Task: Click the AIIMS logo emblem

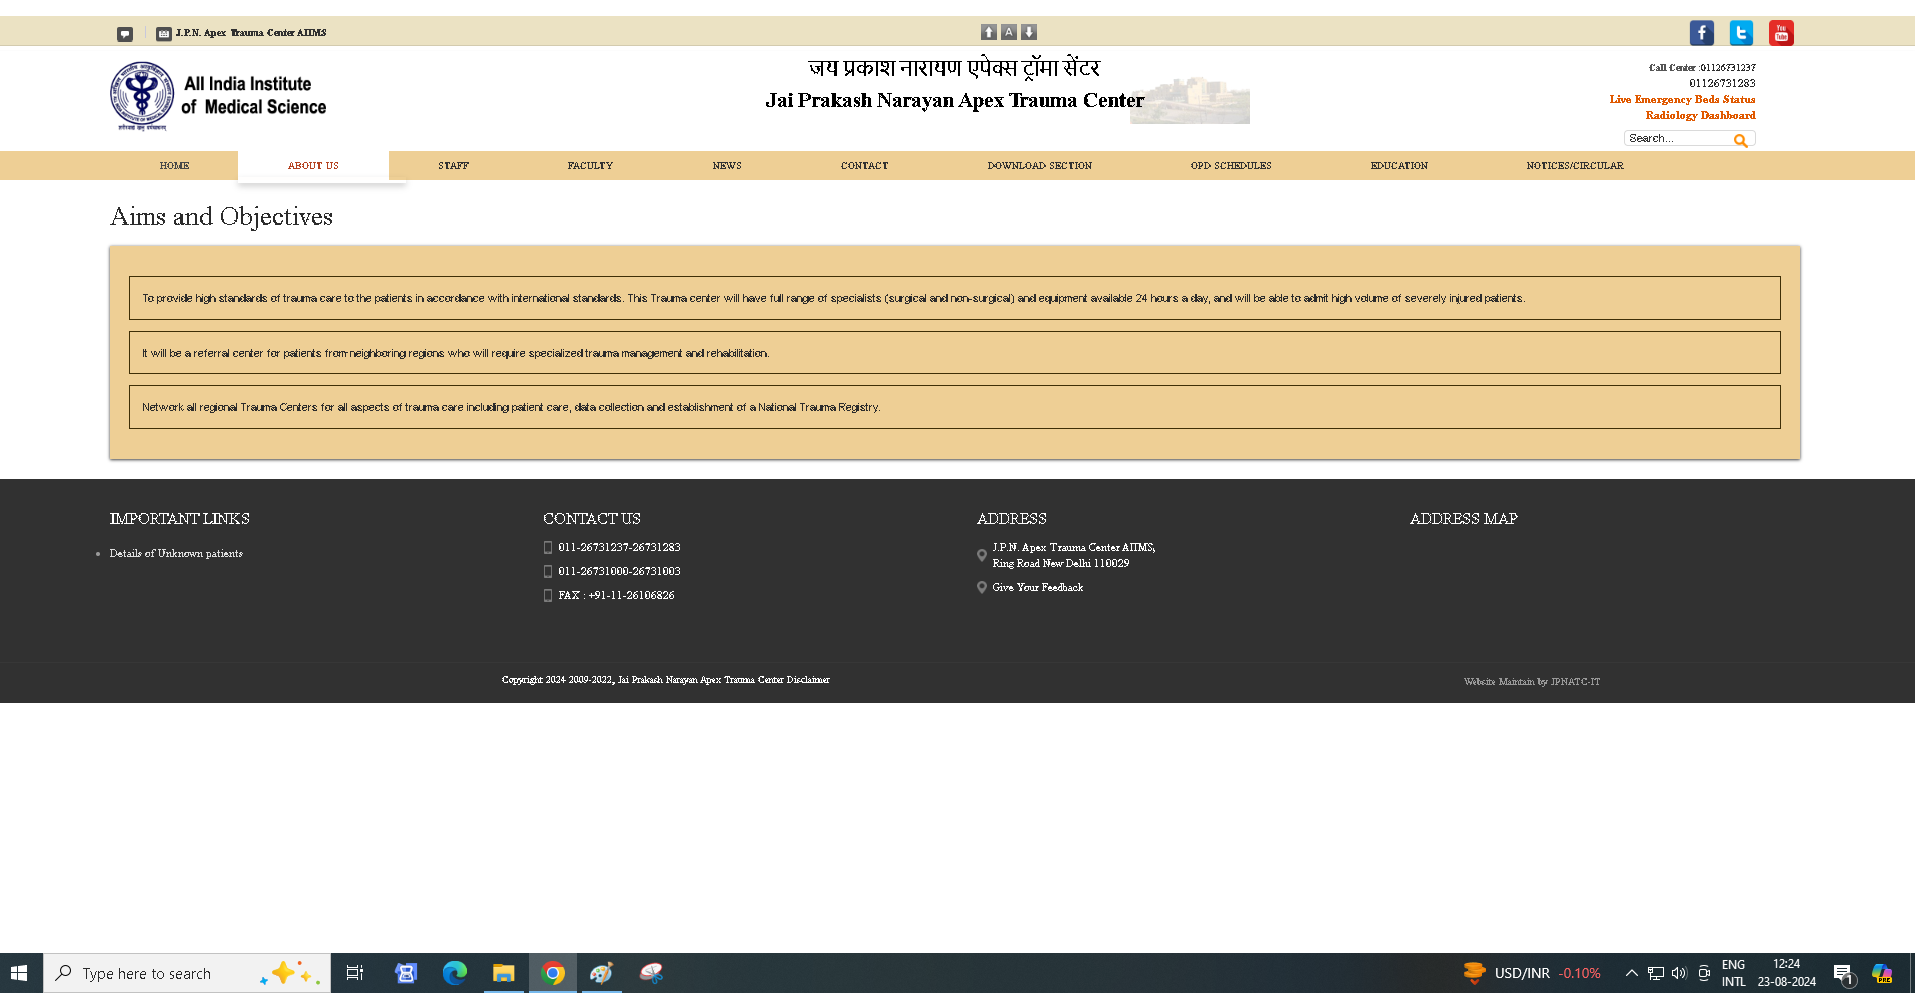Action: coord(142,96)
